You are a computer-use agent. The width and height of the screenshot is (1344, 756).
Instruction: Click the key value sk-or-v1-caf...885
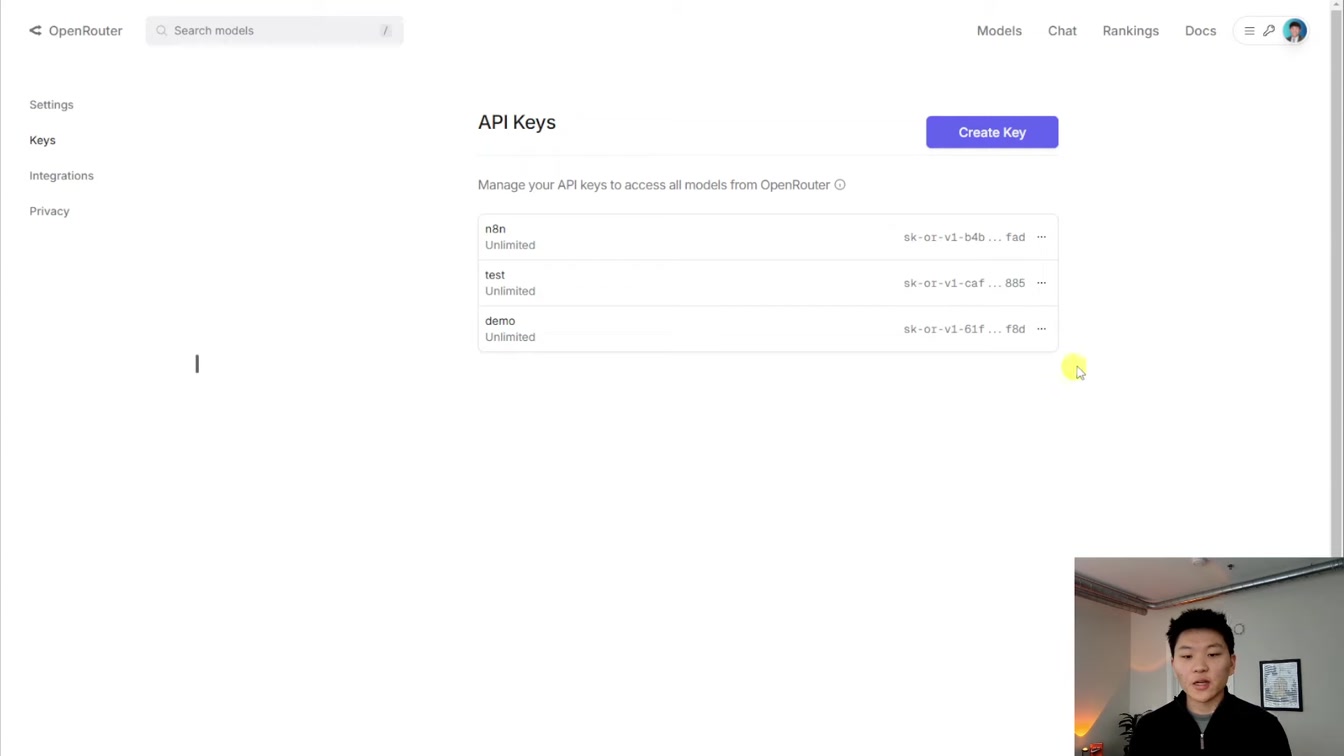click(964, 283)
